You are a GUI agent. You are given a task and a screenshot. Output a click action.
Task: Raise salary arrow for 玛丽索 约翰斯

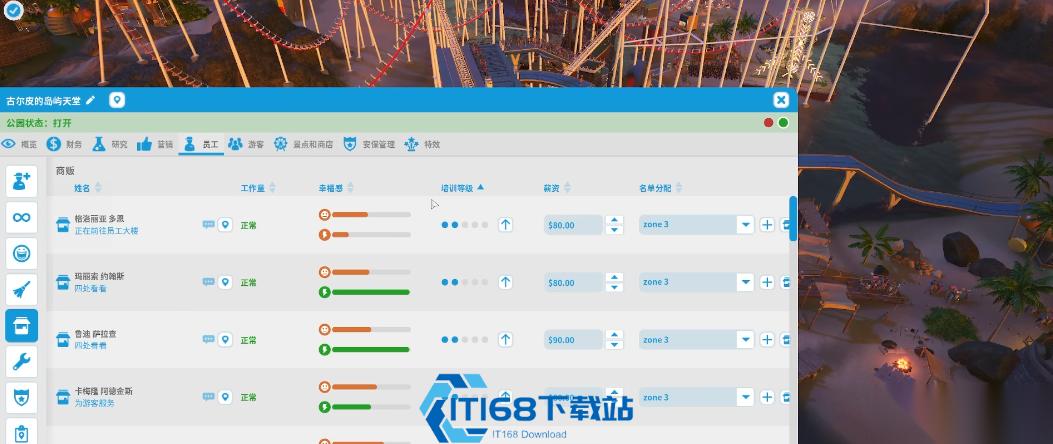point(614,278)
